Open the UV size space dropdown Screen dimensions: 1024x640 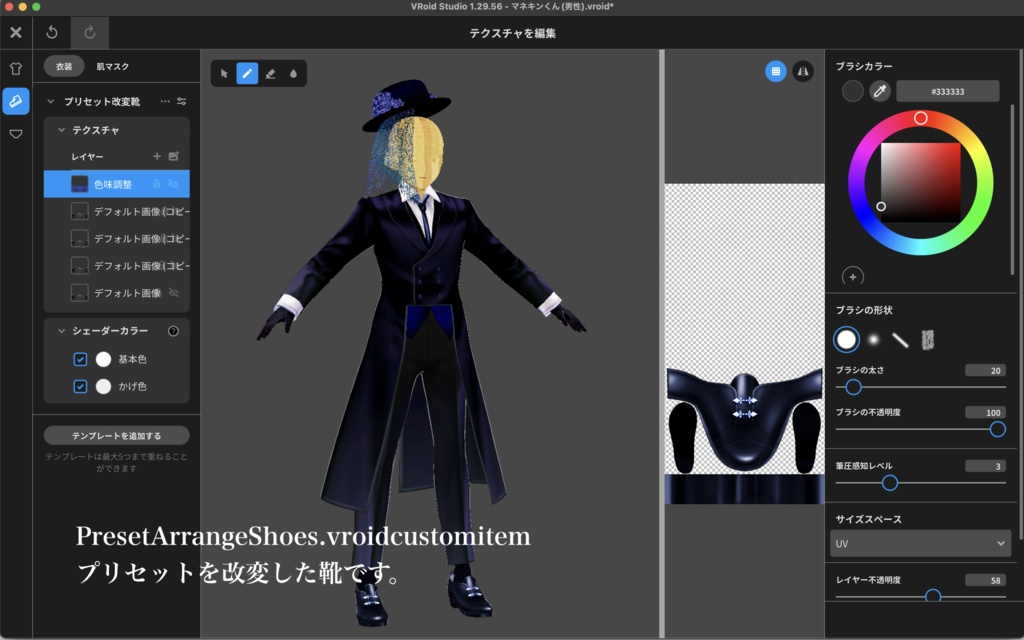coord(920,542)
